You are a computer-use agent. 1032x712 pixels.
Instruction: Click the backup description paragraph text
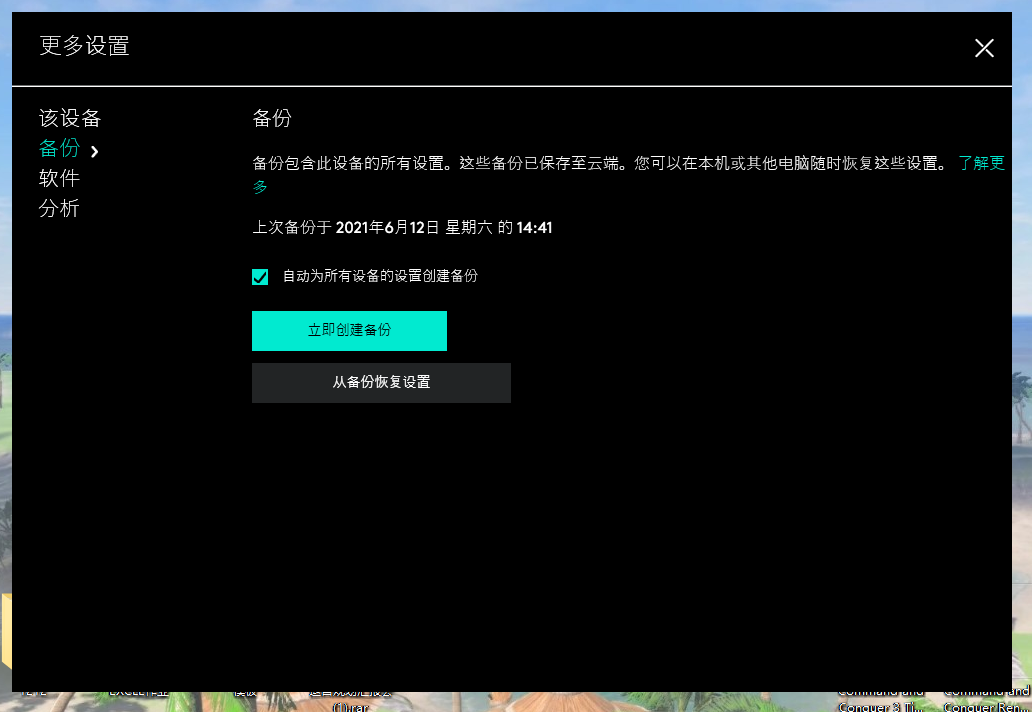(600, 163)
